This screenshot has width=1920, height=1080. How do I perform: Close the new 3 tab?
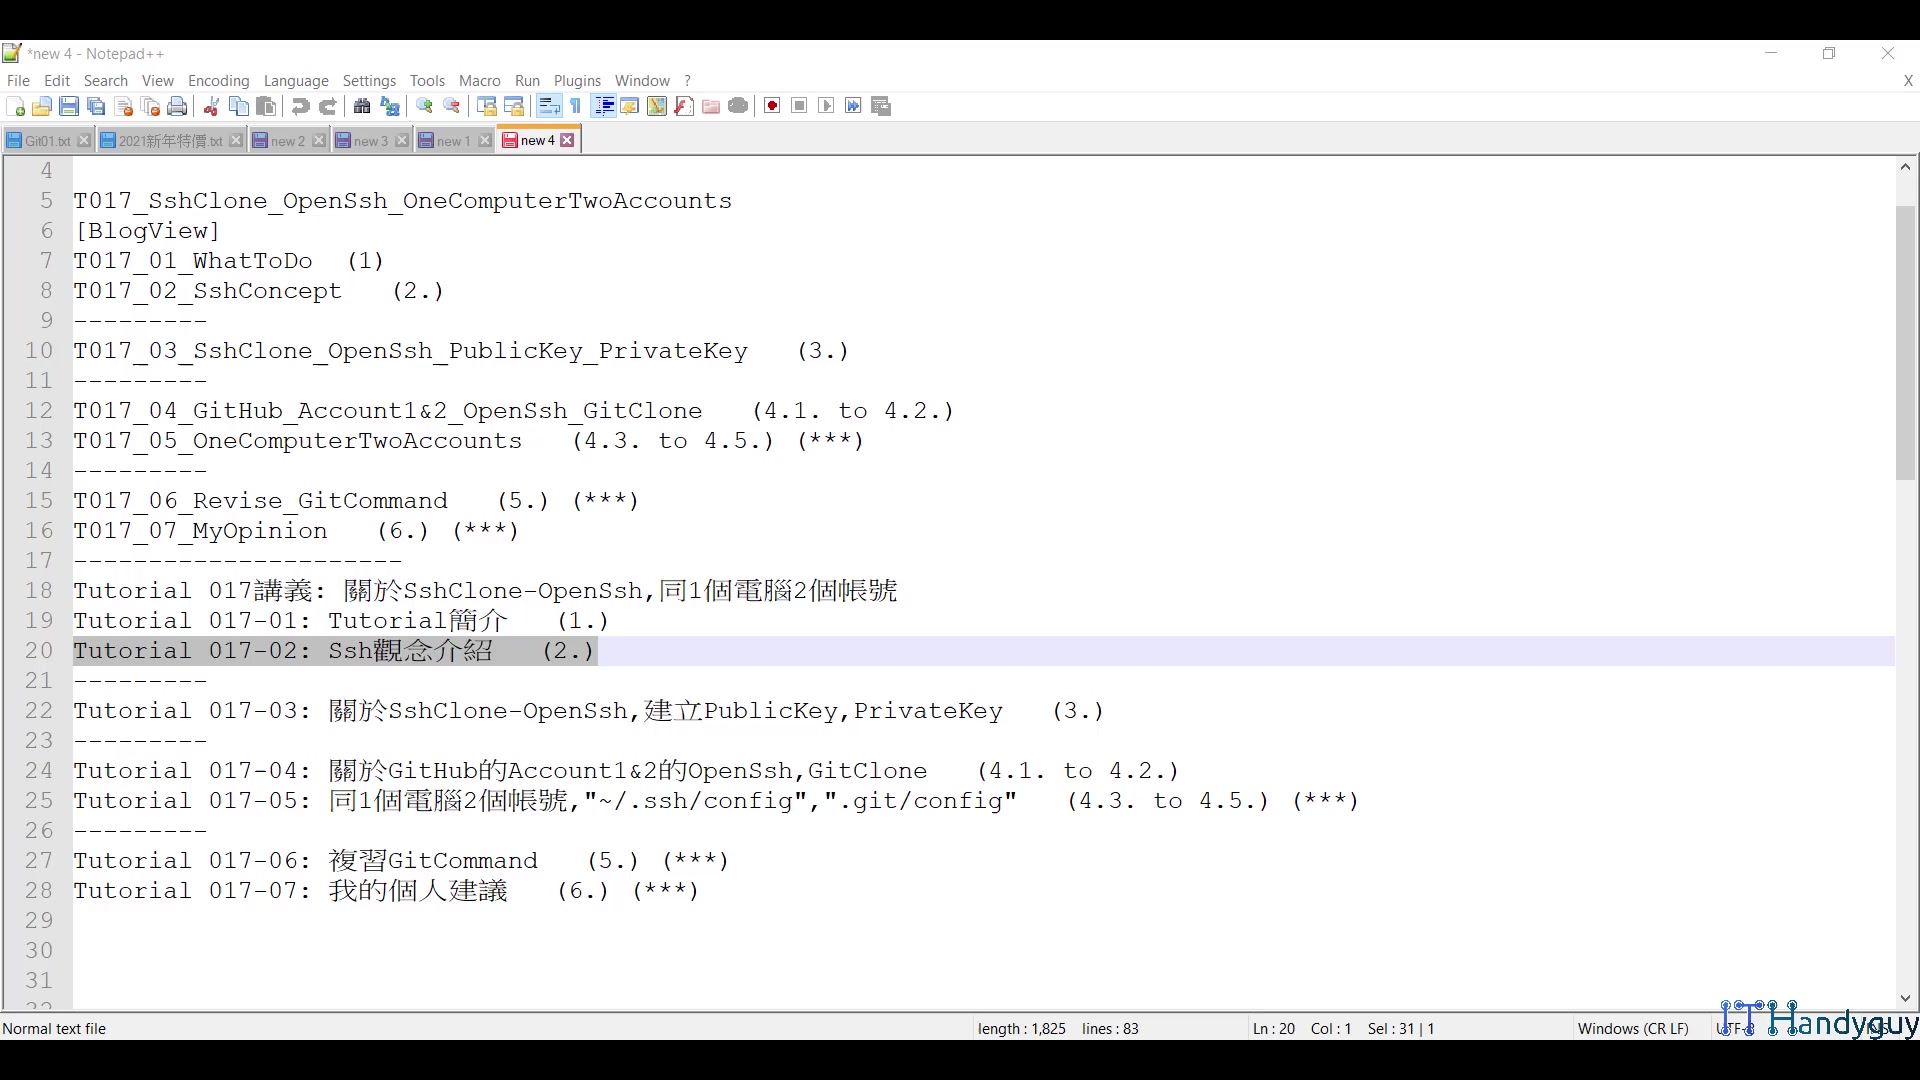(401, 141)
